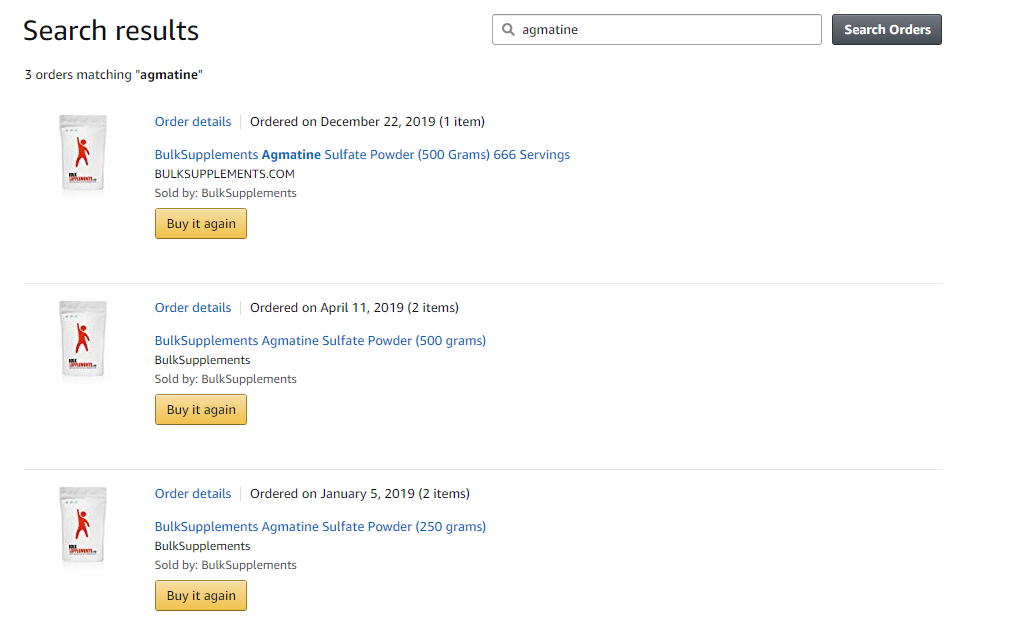
Task: Open the January 5 order product thumbnail
Action: pos(83,526)
